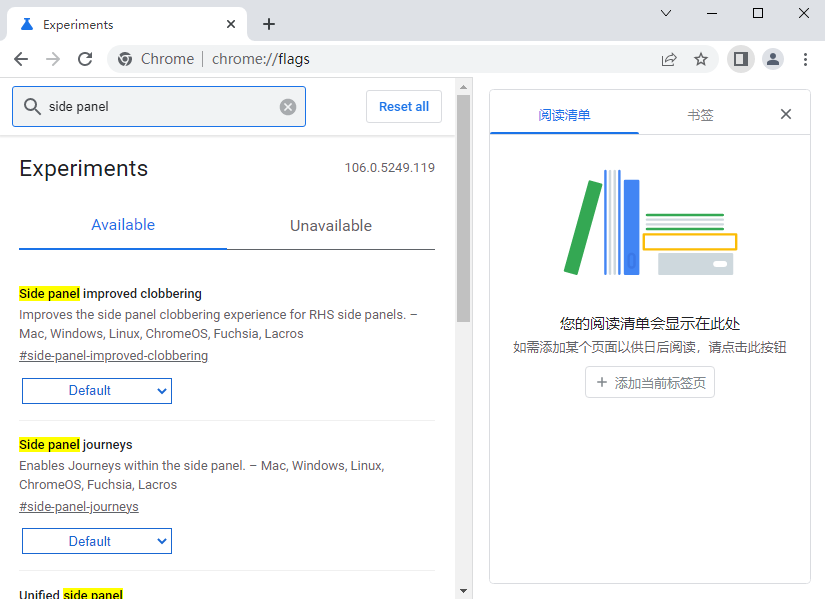Open a new tab with plus button
Image resolution: width=825 pixels, height=599 pixels.
point(269,24)
